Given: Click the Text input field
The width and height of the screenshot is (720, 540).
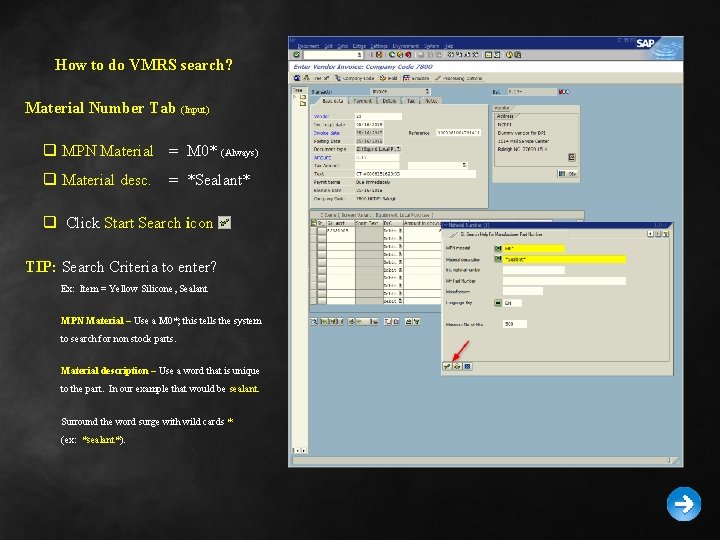Looking at the screenshot, I should tap(415, 174).
